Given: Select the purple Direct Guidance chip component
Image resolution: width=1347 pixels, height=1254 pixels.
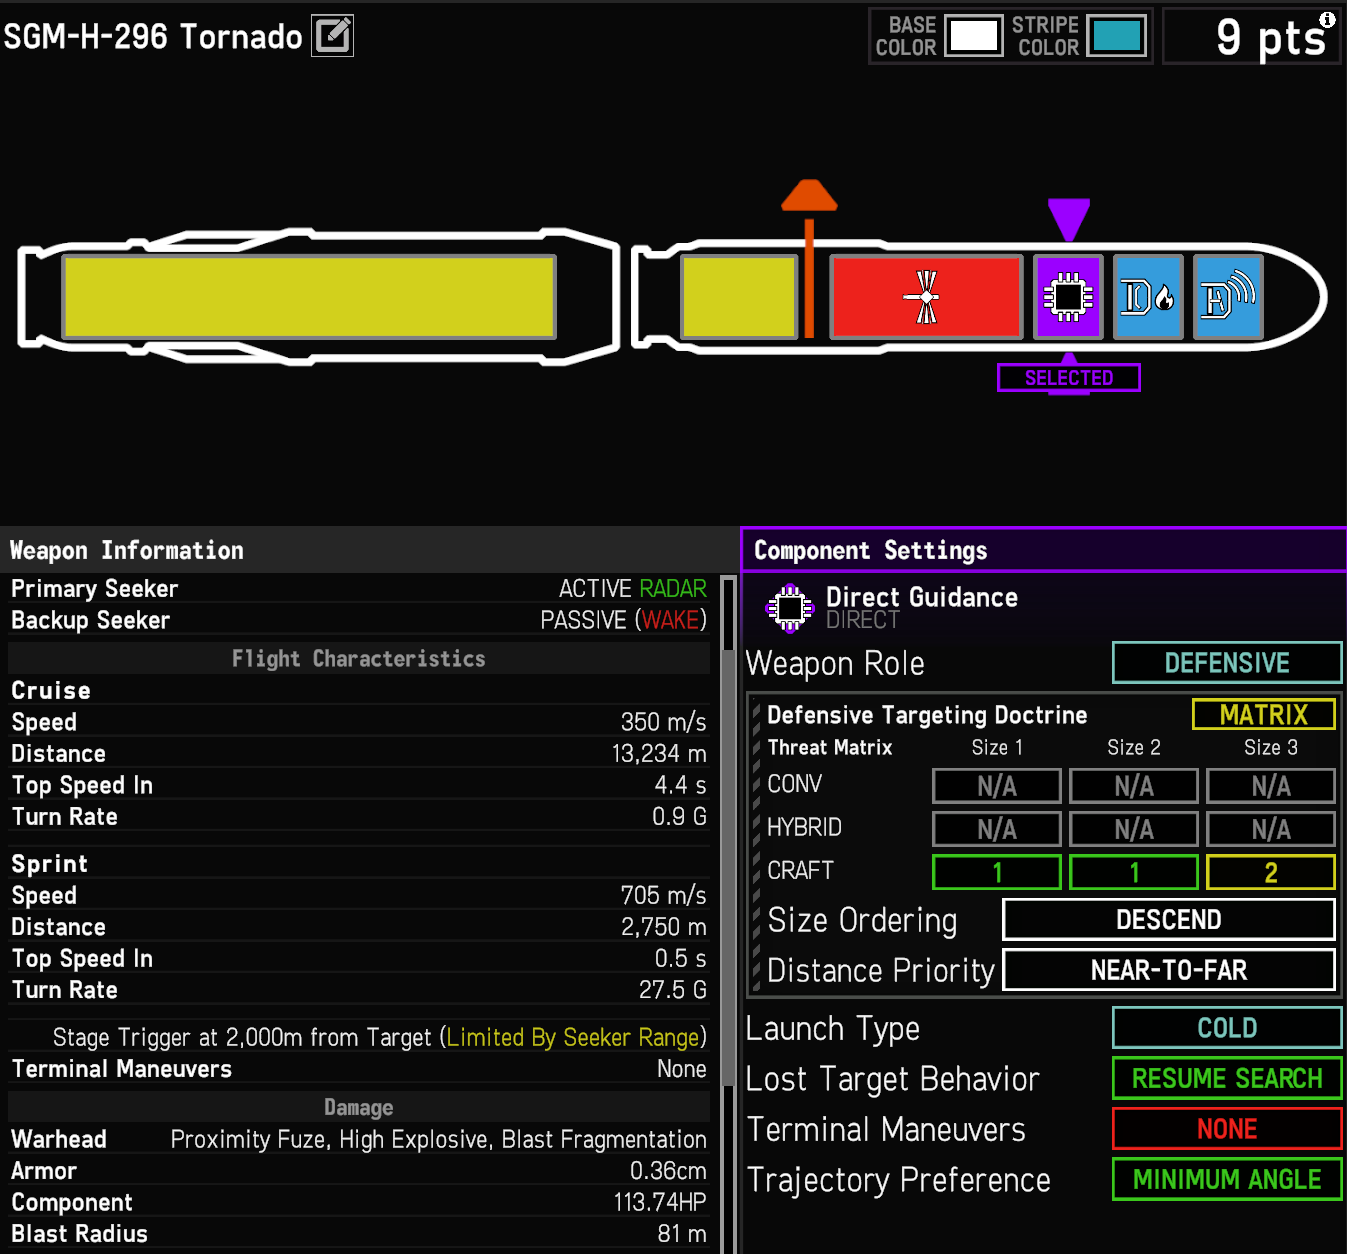Looking at the screenshot, I should 1068,297.
